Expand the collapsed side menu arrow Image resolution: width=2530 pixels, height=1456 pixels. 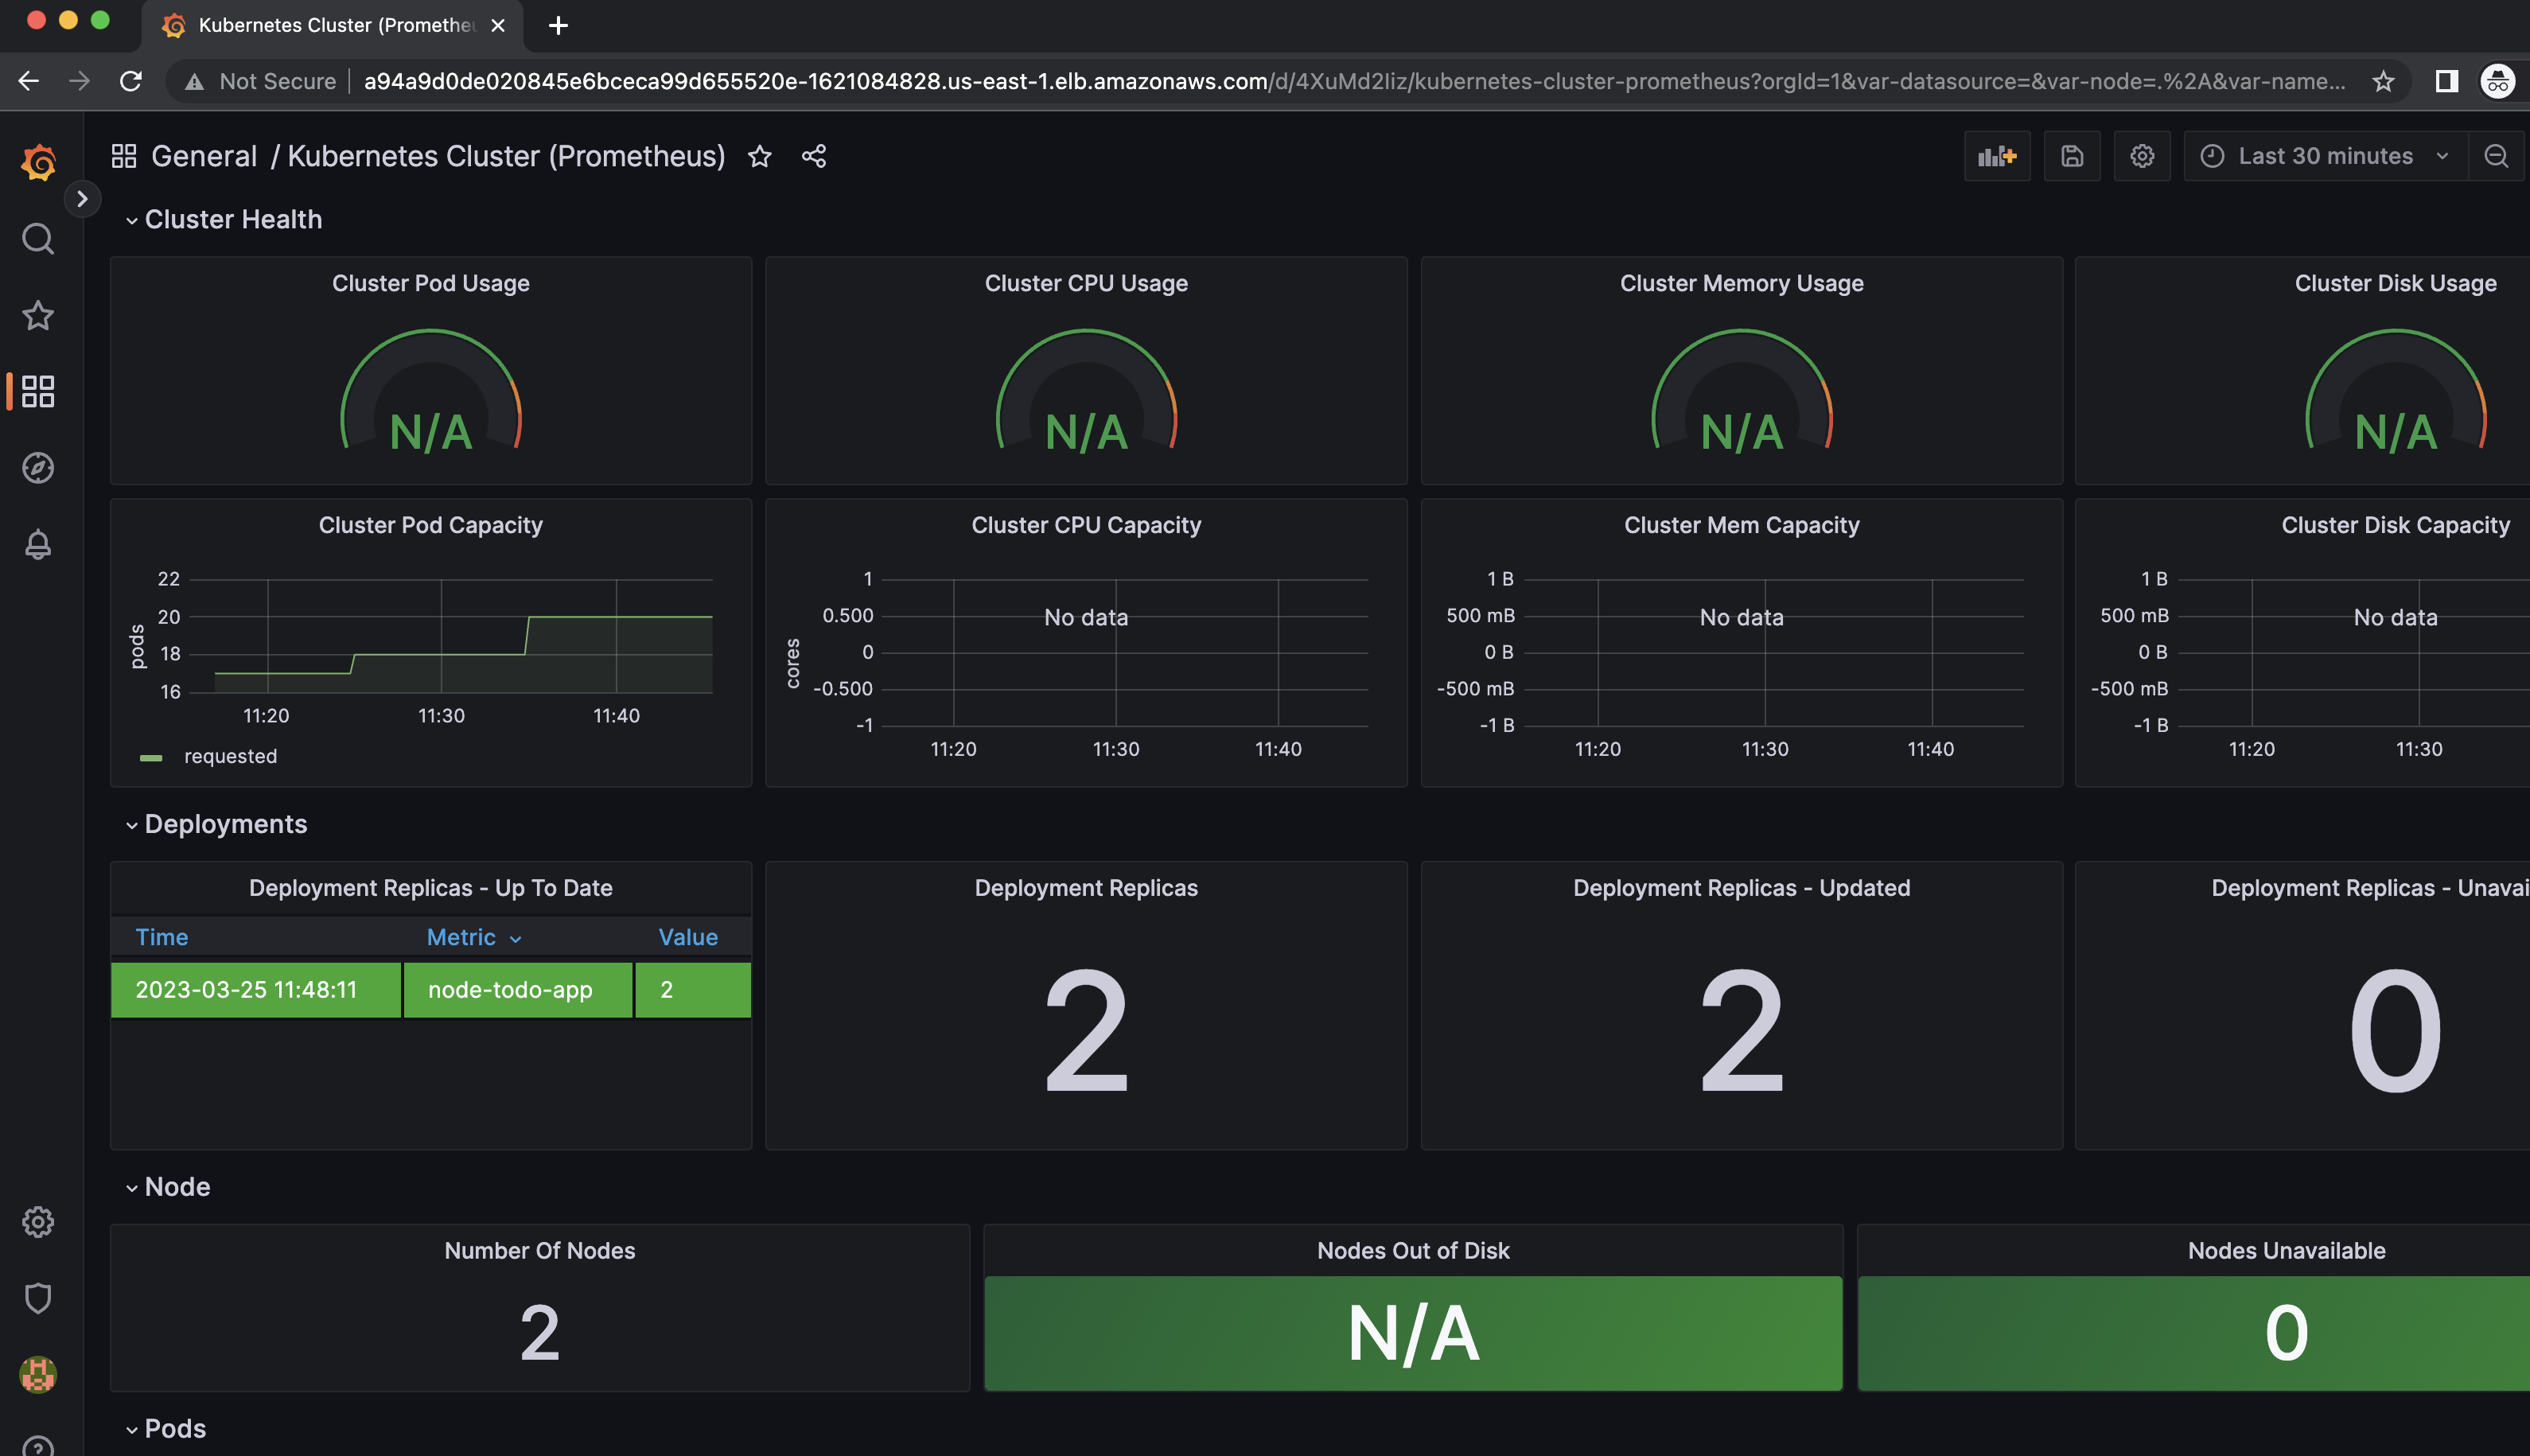(82, 199)
